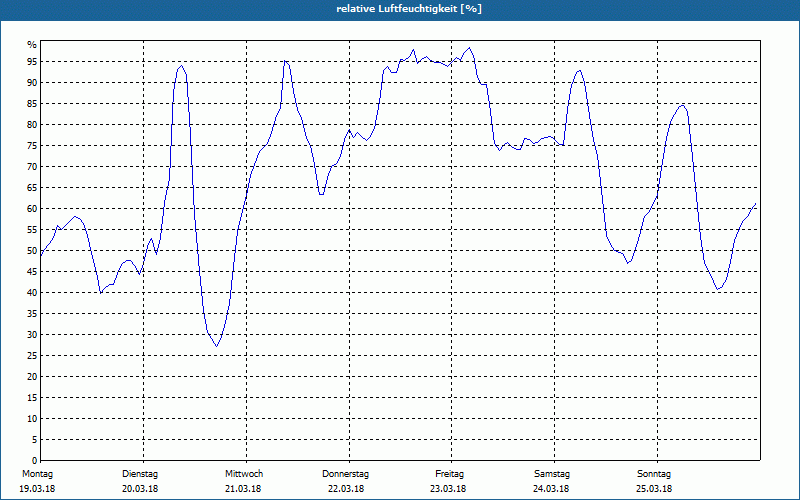The height and width of the screenshot is (500, 800).
Task: Click the "60" y-axis value
Action: (x=32, y=209)
